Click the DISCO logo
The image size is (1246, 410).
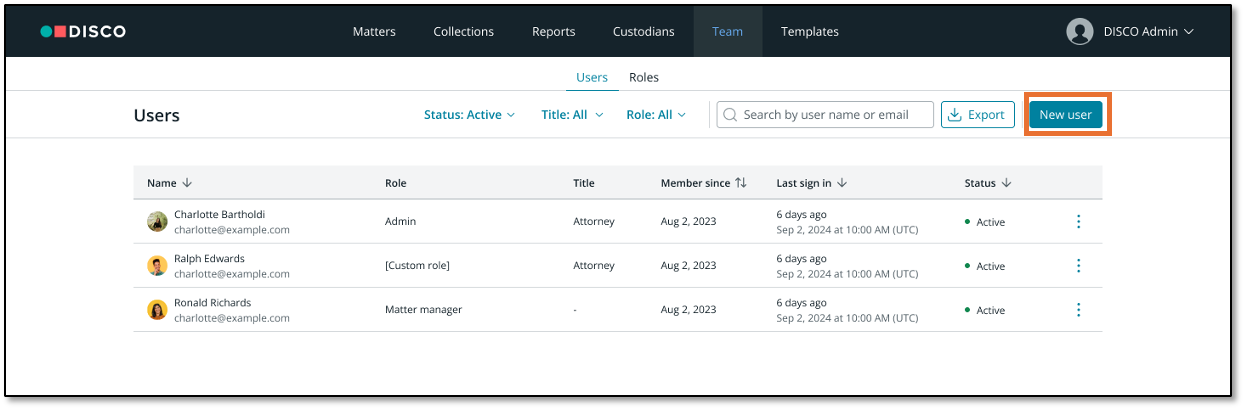[83, 31]
